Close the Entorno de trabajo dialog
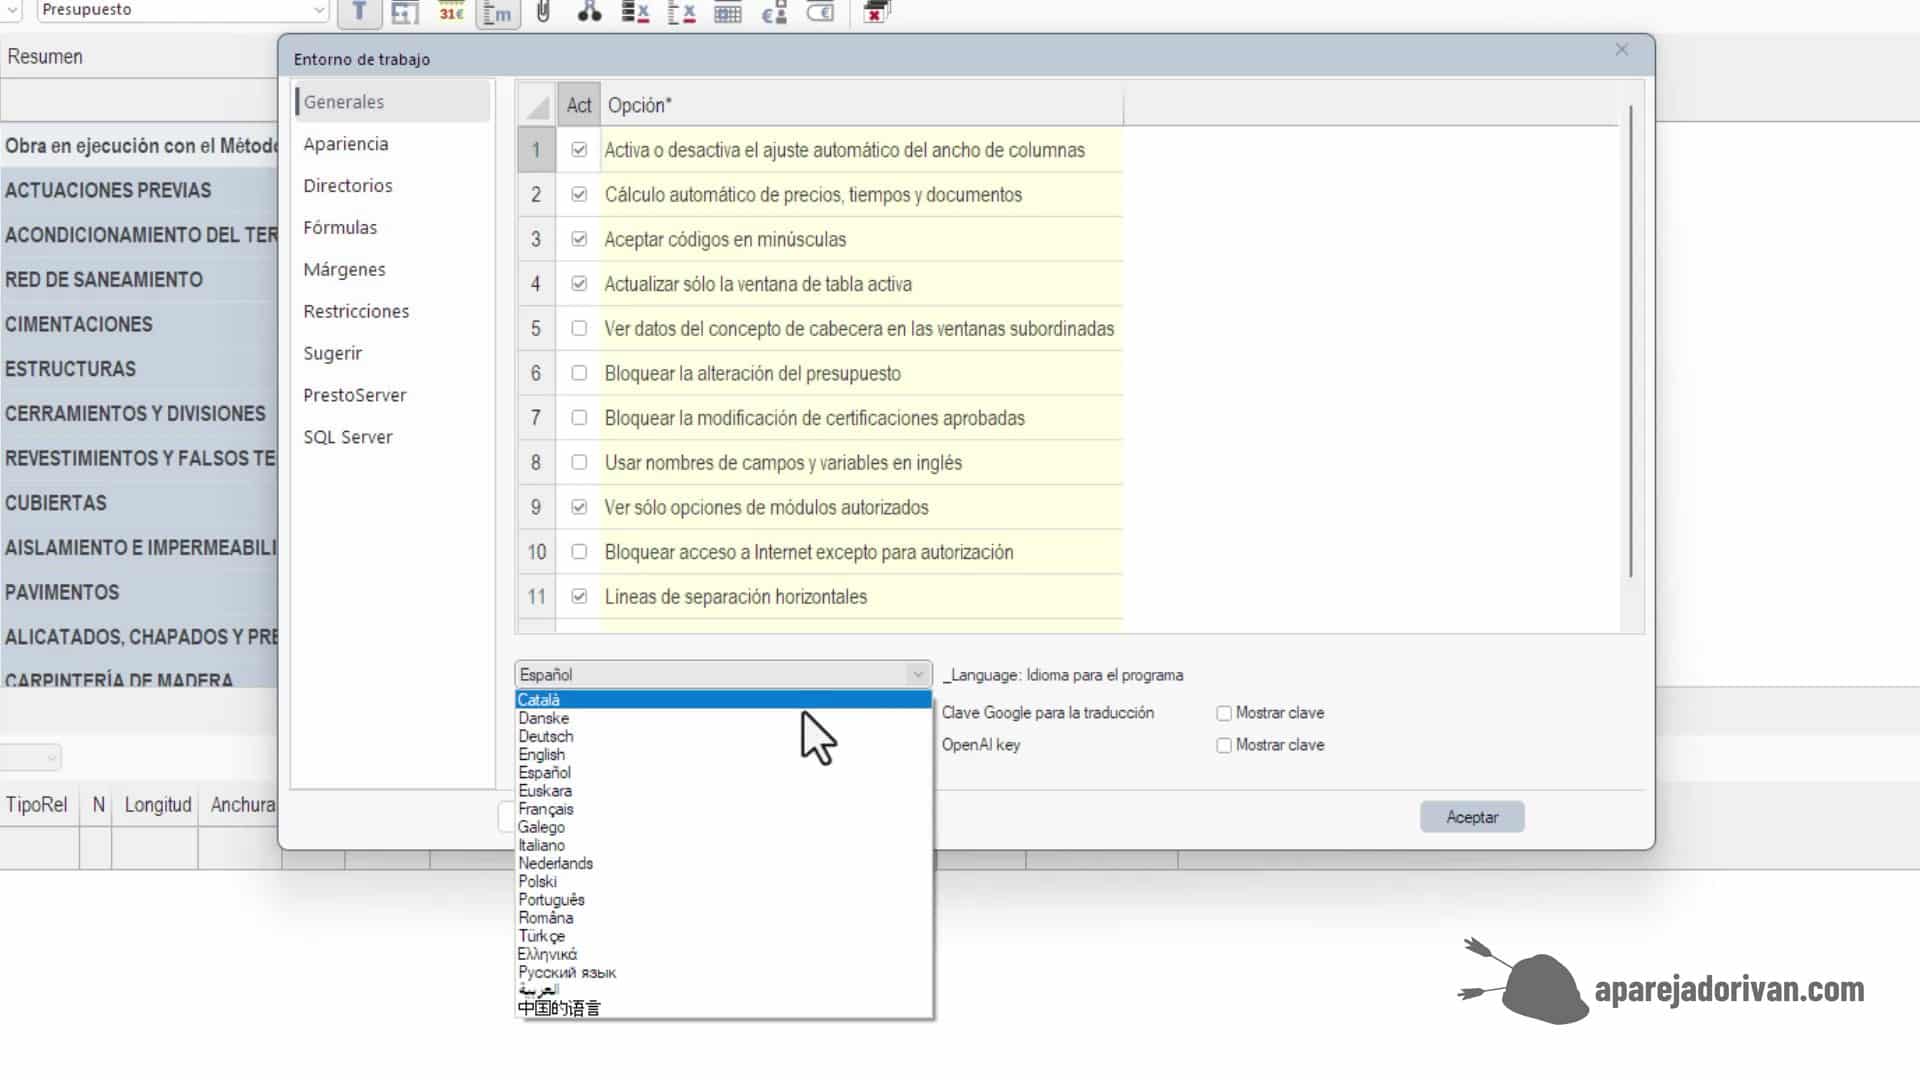Image resolution: width=1920 pixels, height=1080 pixels. point(1622,50)
